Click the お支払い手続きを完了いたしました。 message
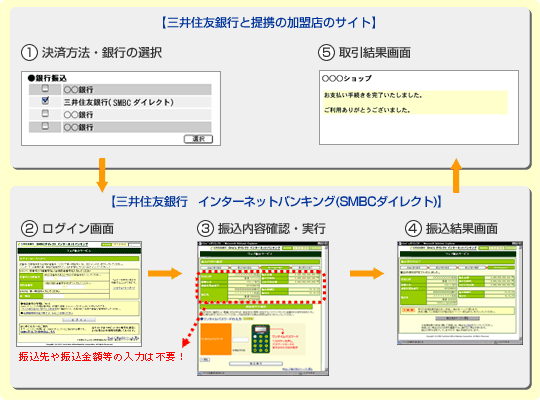 click(x=373, y=95)
